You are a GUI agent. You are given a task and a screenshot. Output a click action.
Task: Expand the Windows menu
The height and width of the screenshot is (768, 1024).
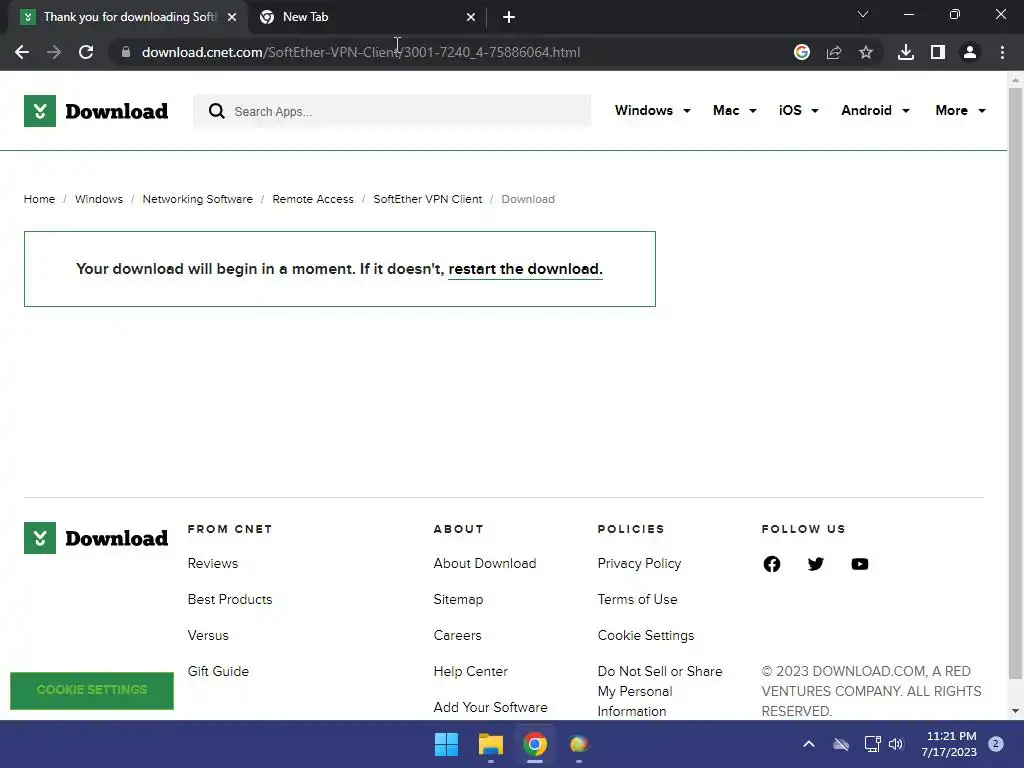pos(652,110)
